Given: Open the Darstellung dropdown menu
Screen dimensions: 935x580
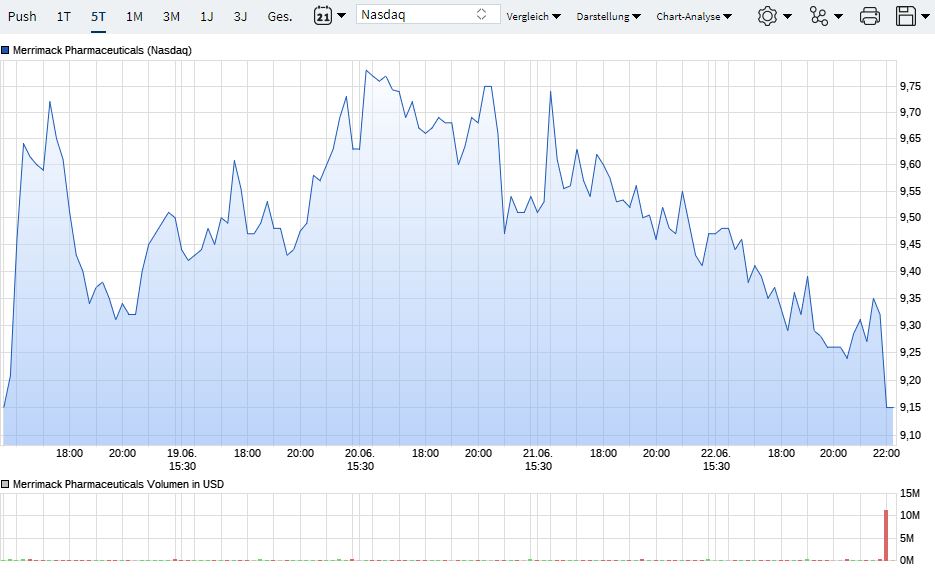Looking at the screenshot, I should [608, 17].
